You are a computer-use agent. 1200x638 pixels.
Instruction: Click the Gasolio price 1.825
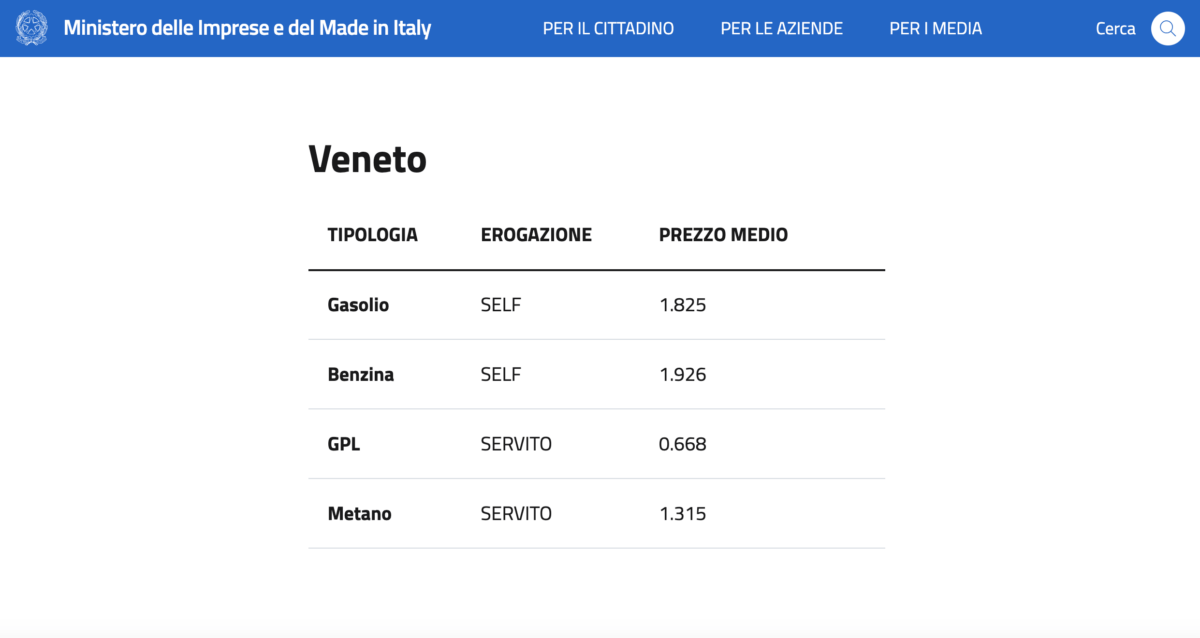682,305
